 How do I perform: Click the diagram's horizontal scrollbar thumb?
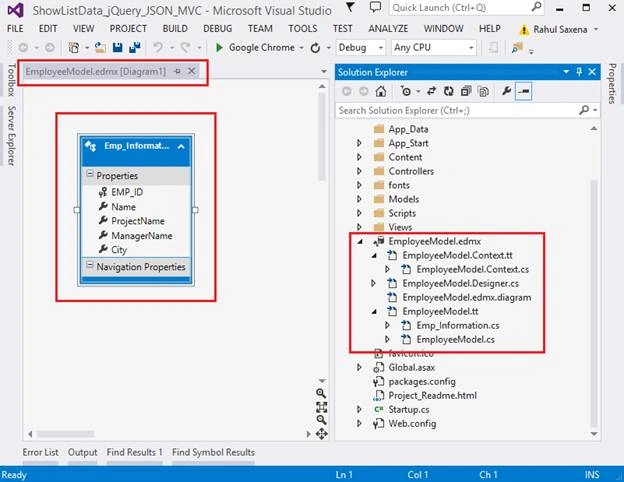tap(66, 433)
